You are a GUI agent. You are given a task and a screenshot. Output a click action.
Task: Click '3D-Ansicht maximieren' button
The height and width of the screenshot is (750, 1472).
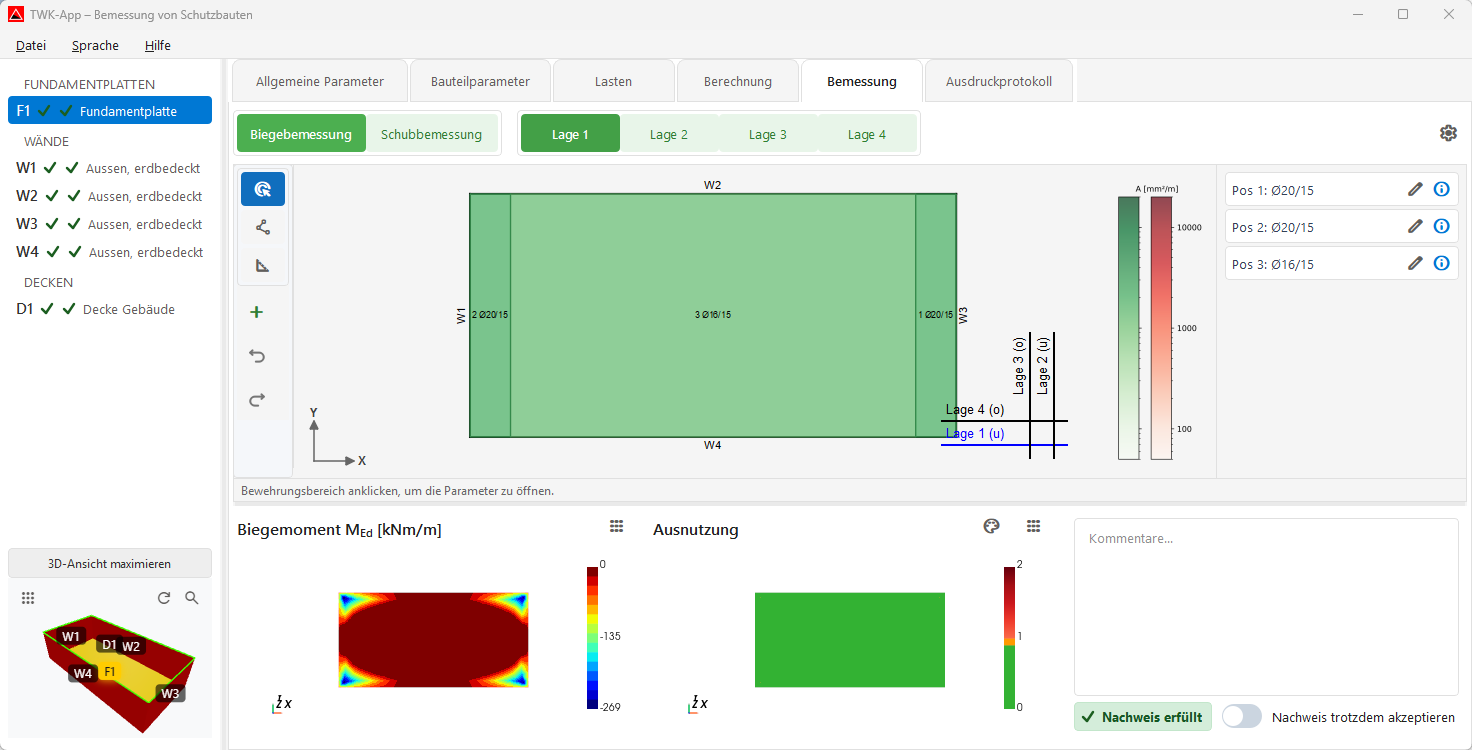pyautogui.click(x=110, y=563)
